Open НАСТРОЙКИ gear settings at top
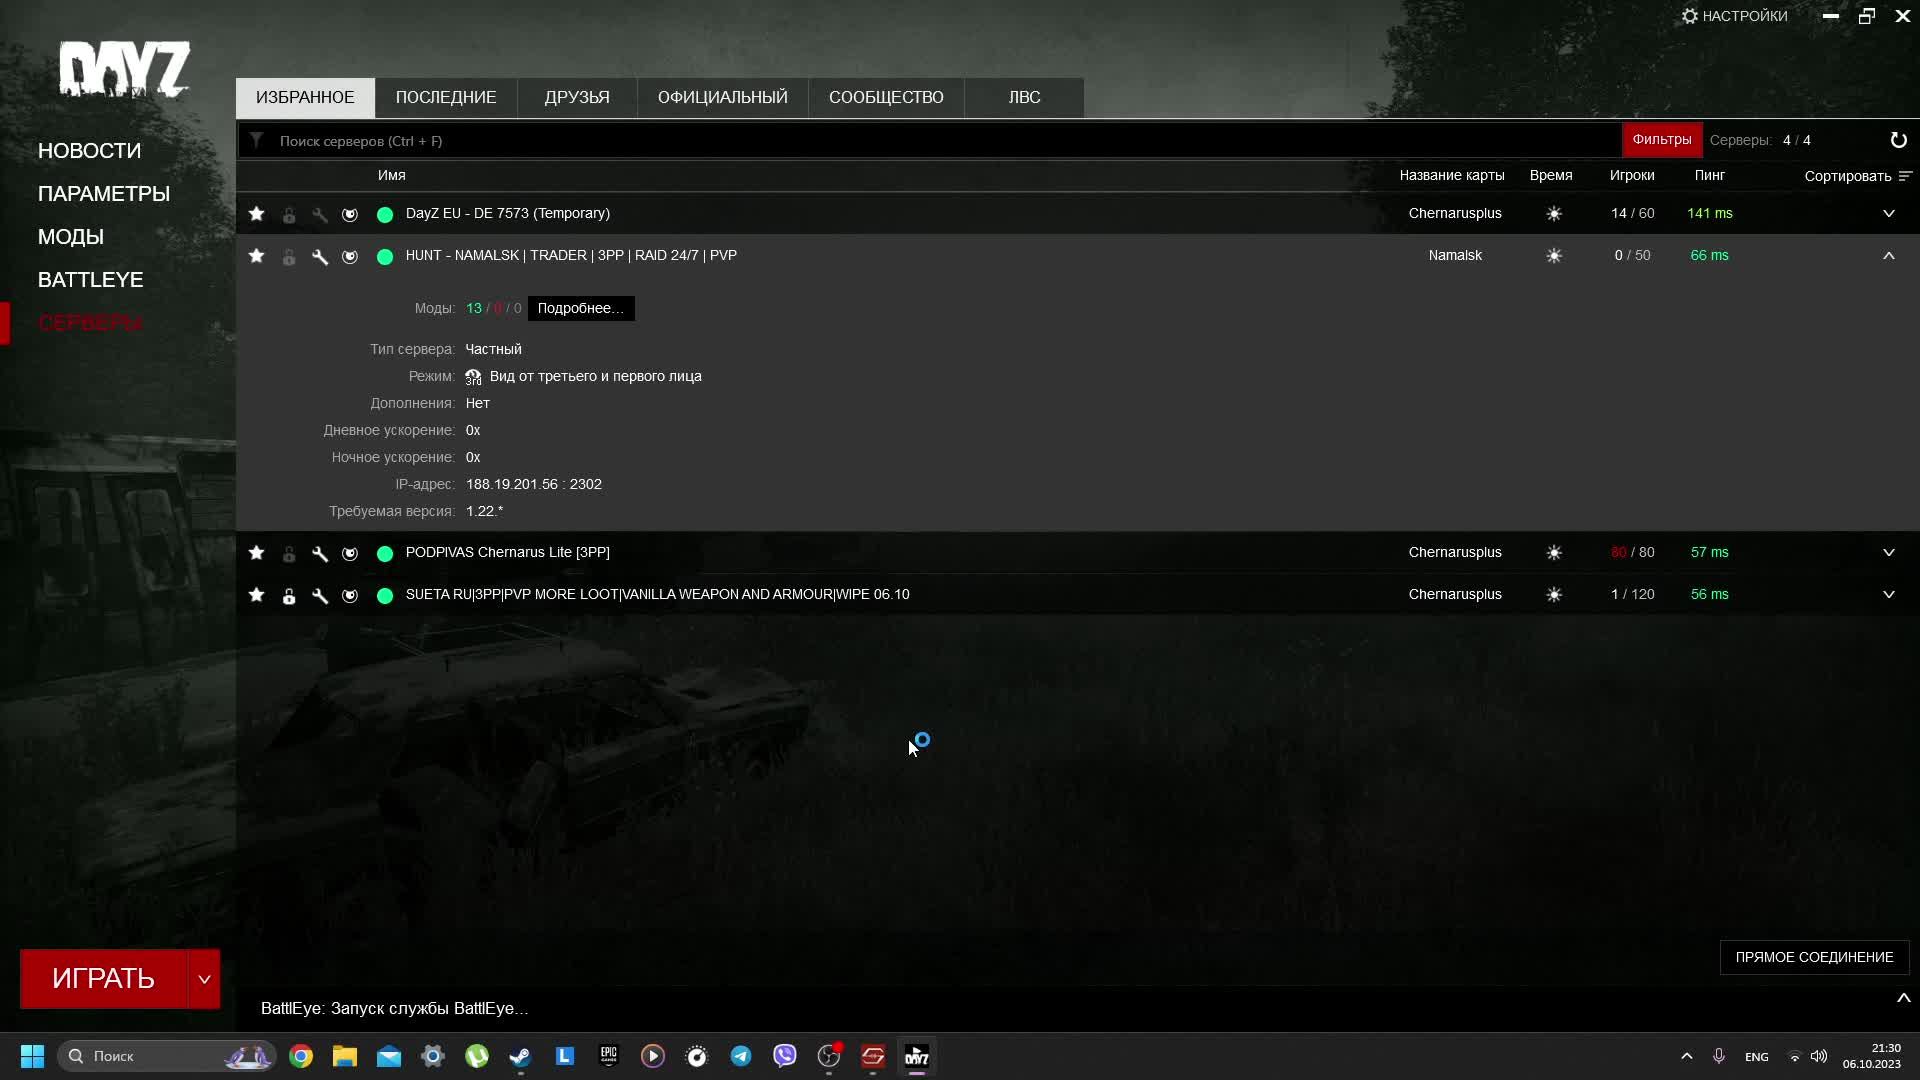This screenshot has width=1920, height=1080. point(1735,16)
